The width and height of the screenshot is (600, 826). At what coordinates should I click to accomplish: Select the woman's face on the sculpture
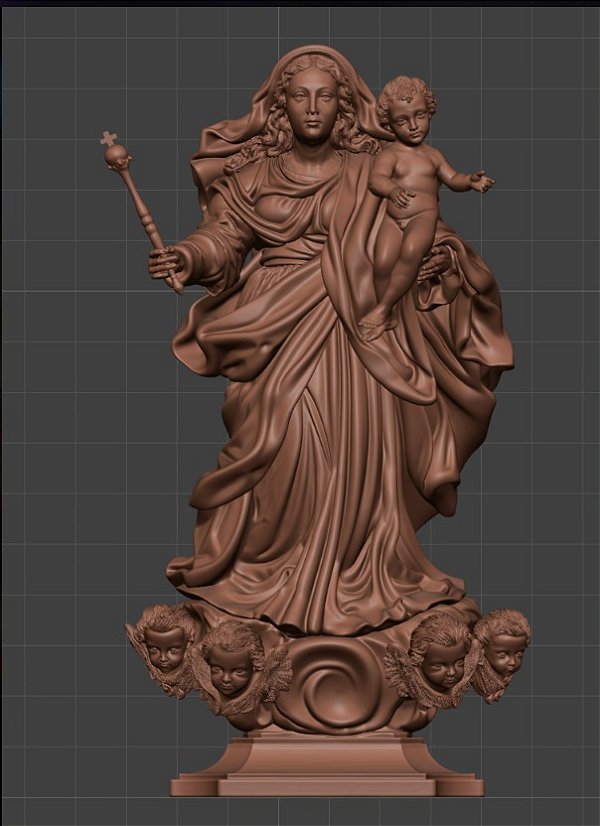click(x=312, y=104)
